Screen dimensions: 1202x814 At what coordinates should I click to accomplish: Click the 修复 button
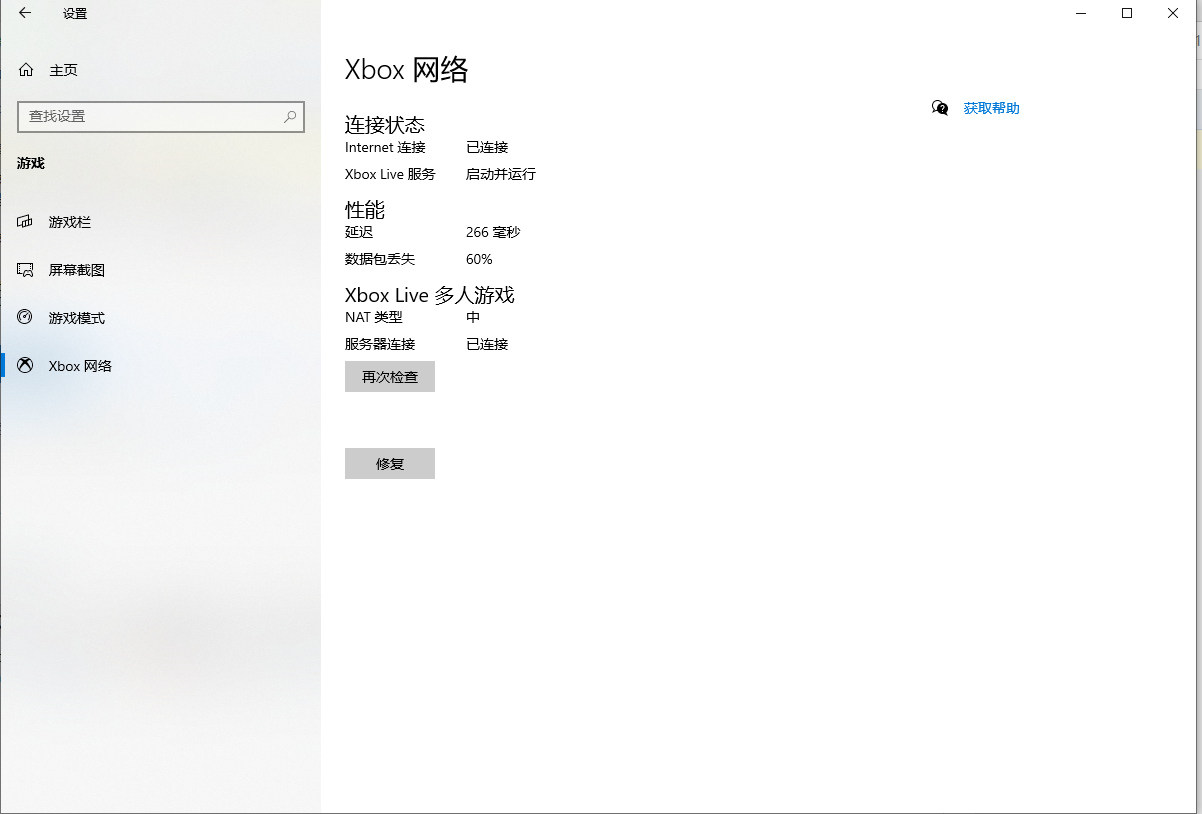pyautogui.click(x=390, y=464)
